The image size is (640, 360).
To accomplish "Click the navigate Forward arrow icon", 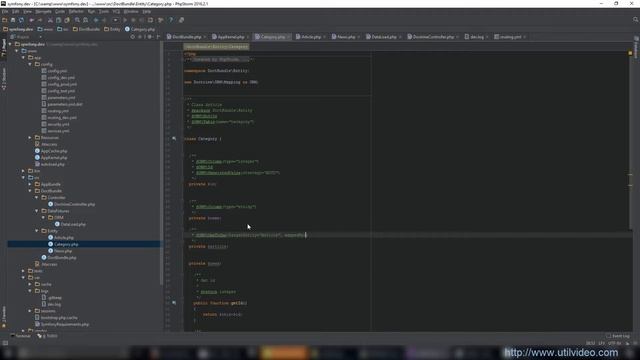I will [104, 20].
